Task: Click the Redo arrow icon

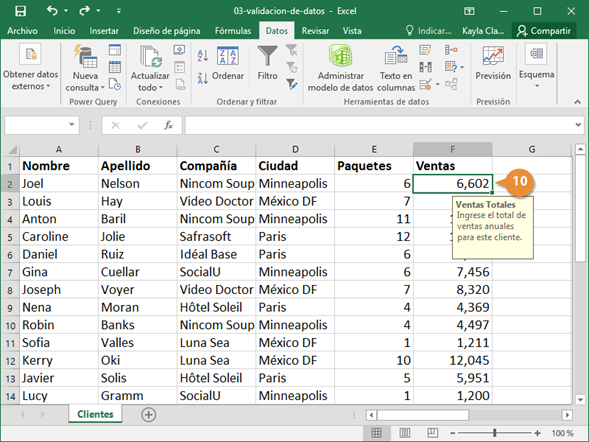Action: point(84,11)
